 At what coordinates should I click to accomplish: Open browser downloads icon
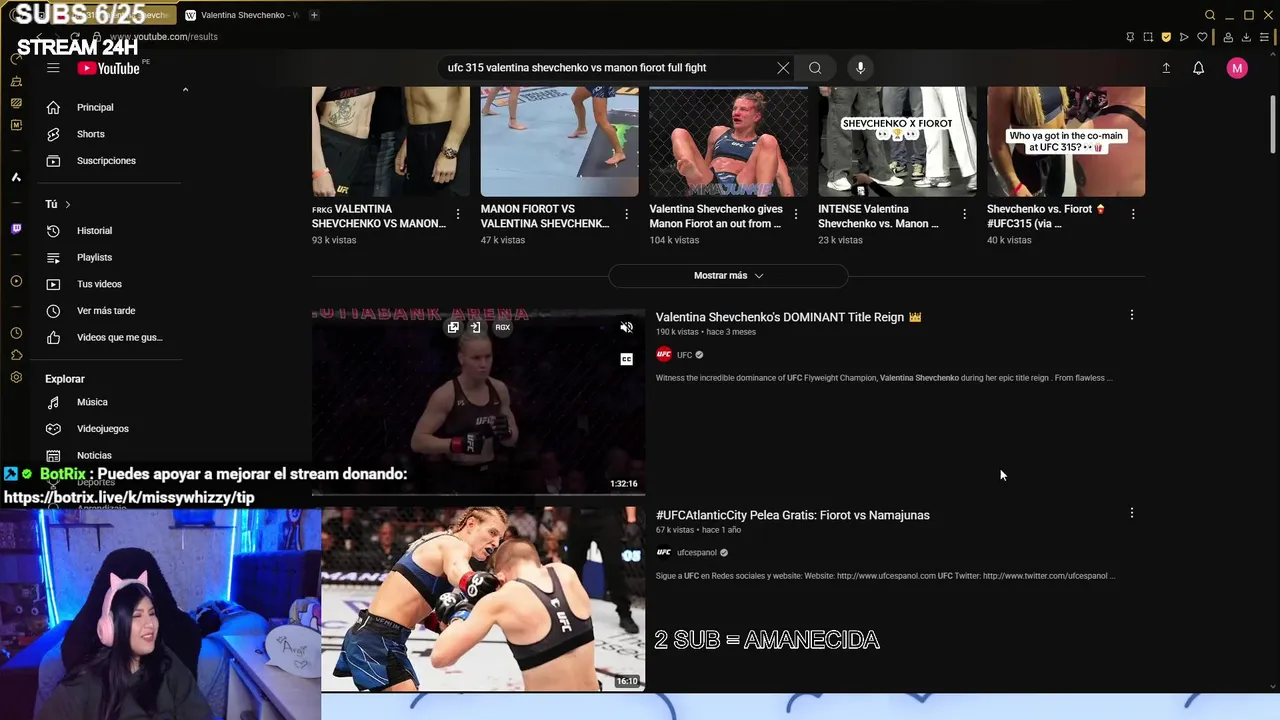point(1246,37)
